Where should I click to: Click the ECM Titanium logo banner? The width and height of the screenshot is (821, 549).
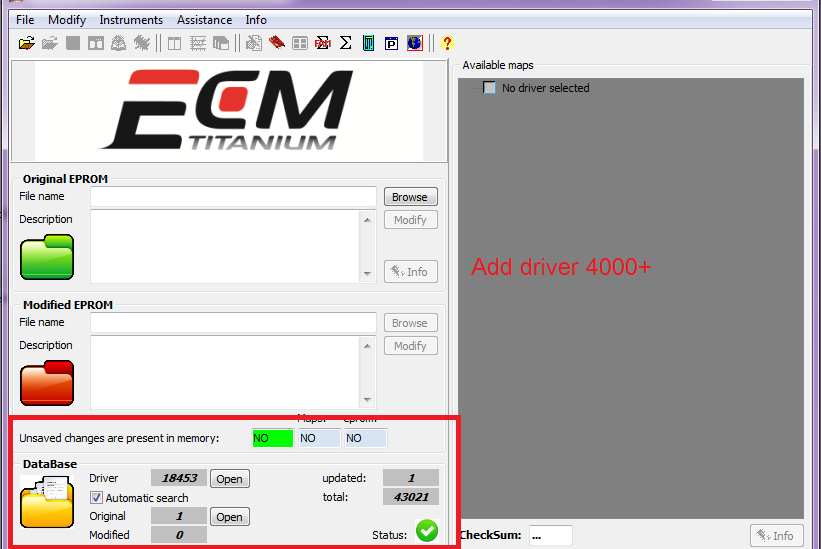[x=229, y=111]
